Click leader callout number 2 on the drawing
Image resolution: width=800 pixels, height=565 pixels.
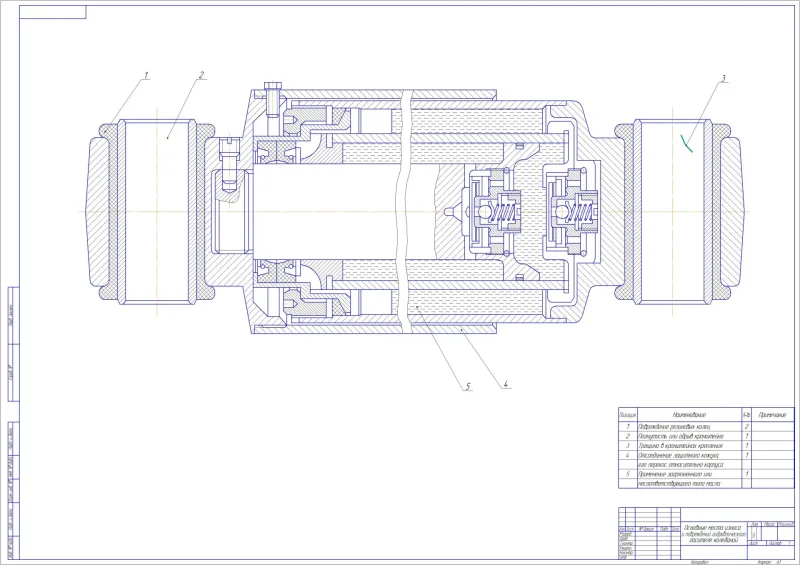(201, 75)
